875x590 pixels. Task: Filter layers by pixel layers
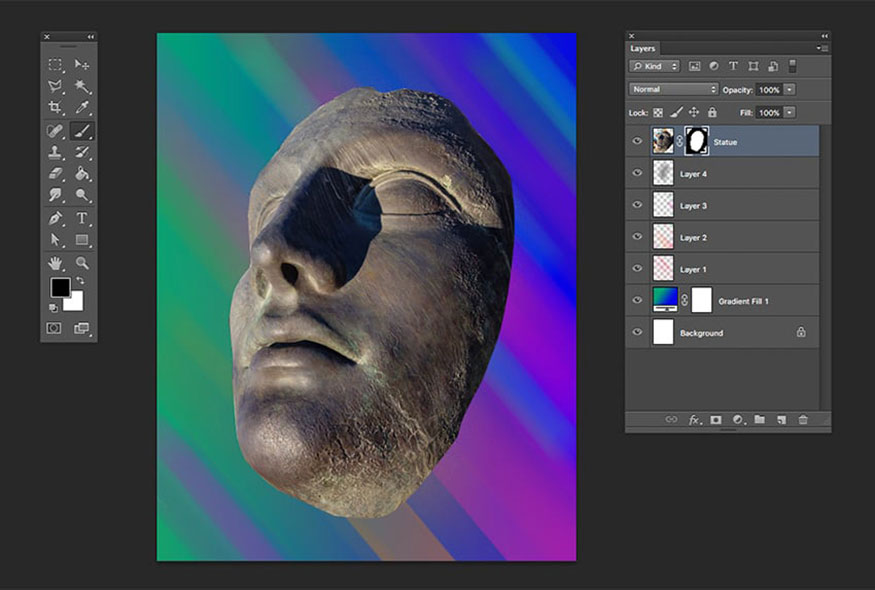[694, 66]
